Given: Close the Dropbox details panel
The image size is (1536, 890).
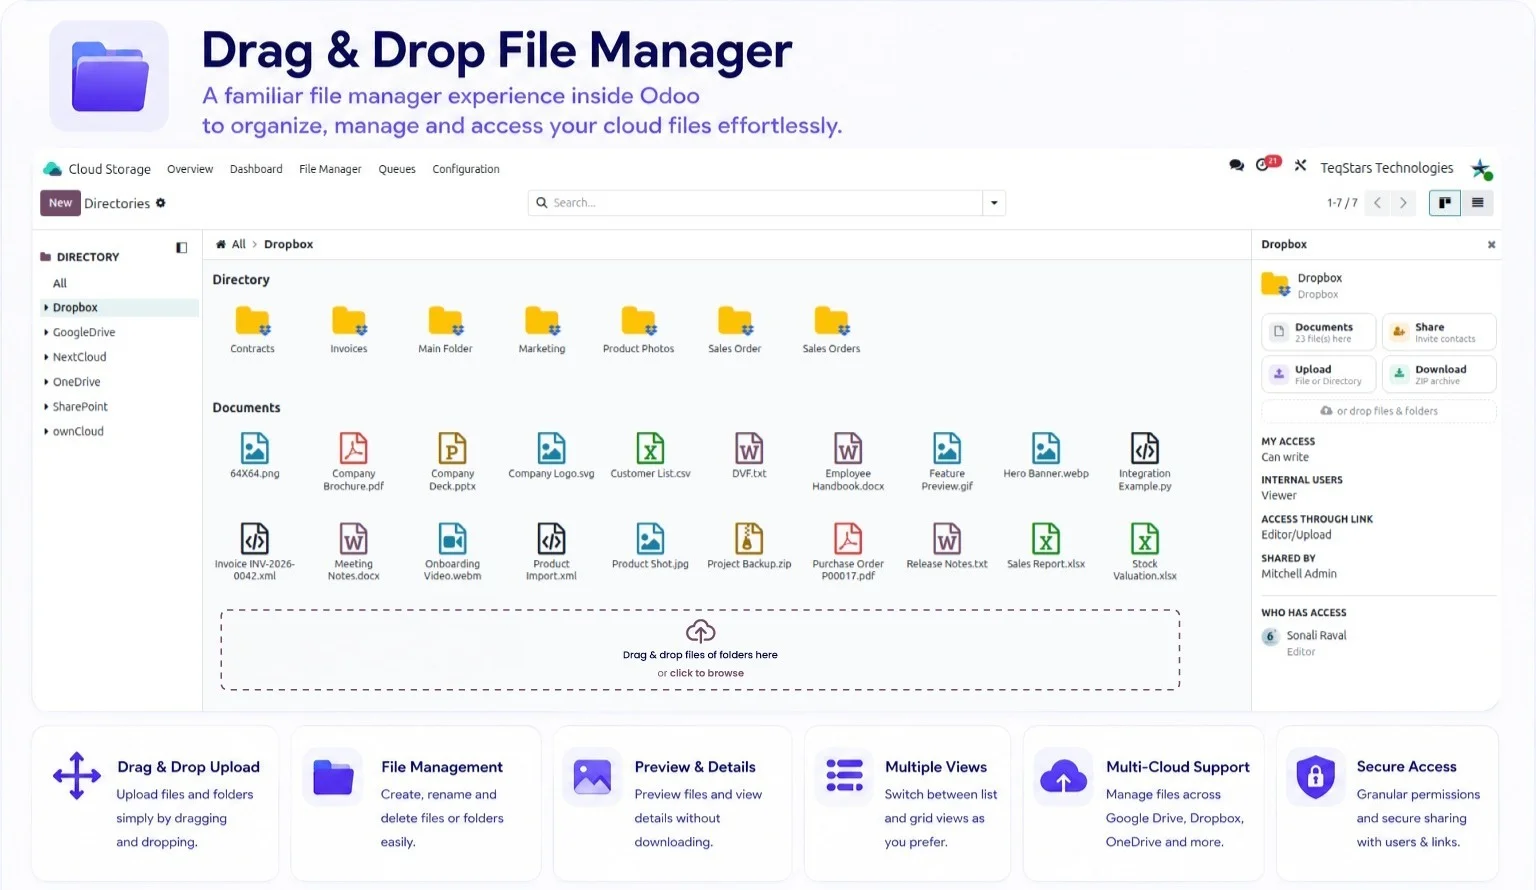Looking at the screenshot, I should click(1491, 244).
